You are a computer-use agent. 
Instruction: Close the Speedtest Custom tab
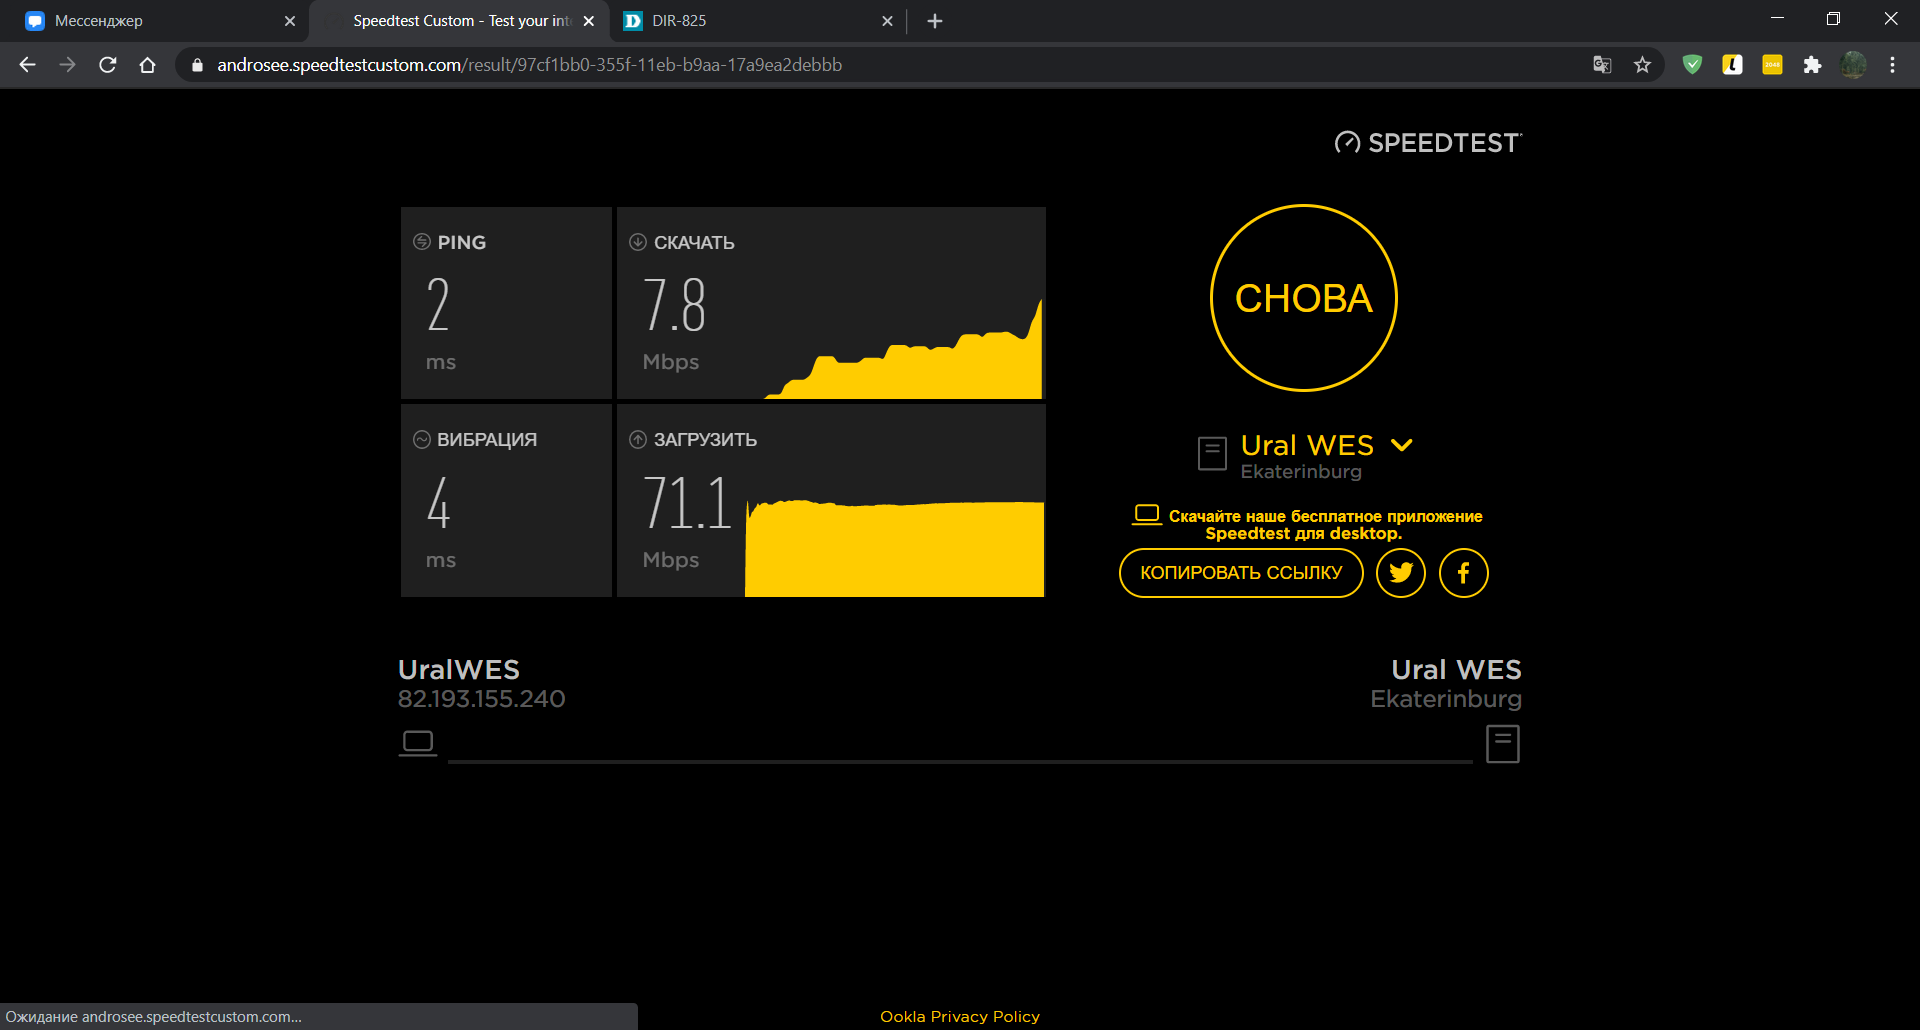(x=589, y=21)
